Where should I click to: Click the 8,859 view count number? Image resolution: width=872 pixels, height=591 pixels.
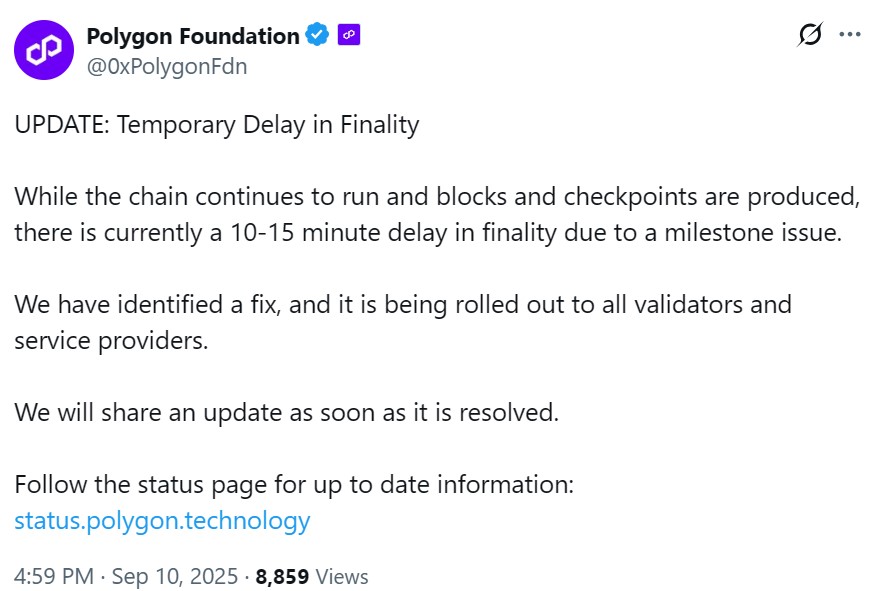[283, 577]
